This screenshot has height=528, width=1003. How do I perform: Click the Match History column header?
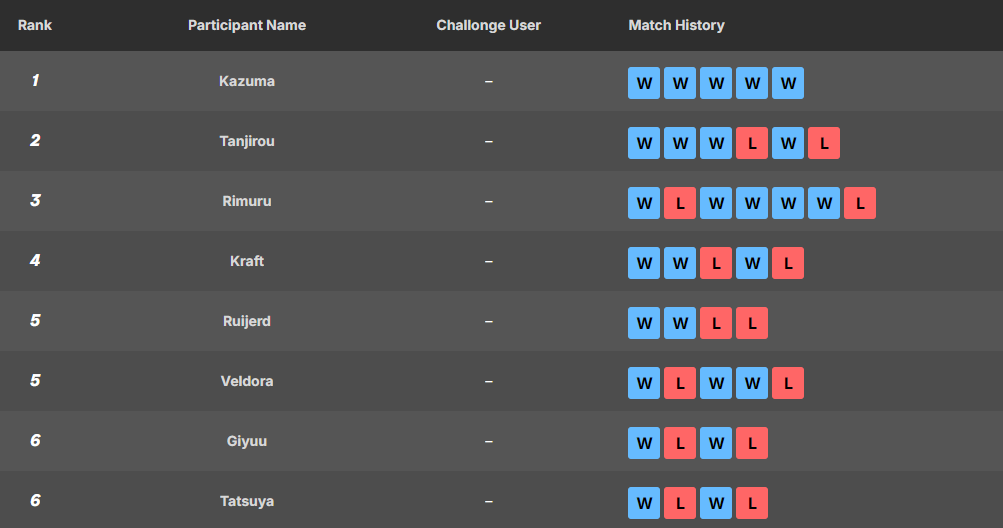676,25
